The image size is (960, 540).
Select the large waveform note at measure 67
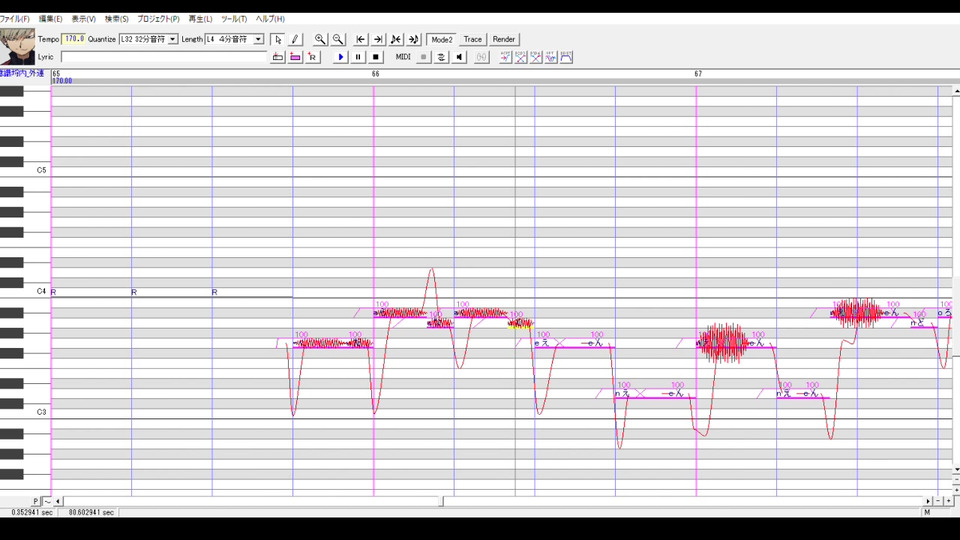722,343
